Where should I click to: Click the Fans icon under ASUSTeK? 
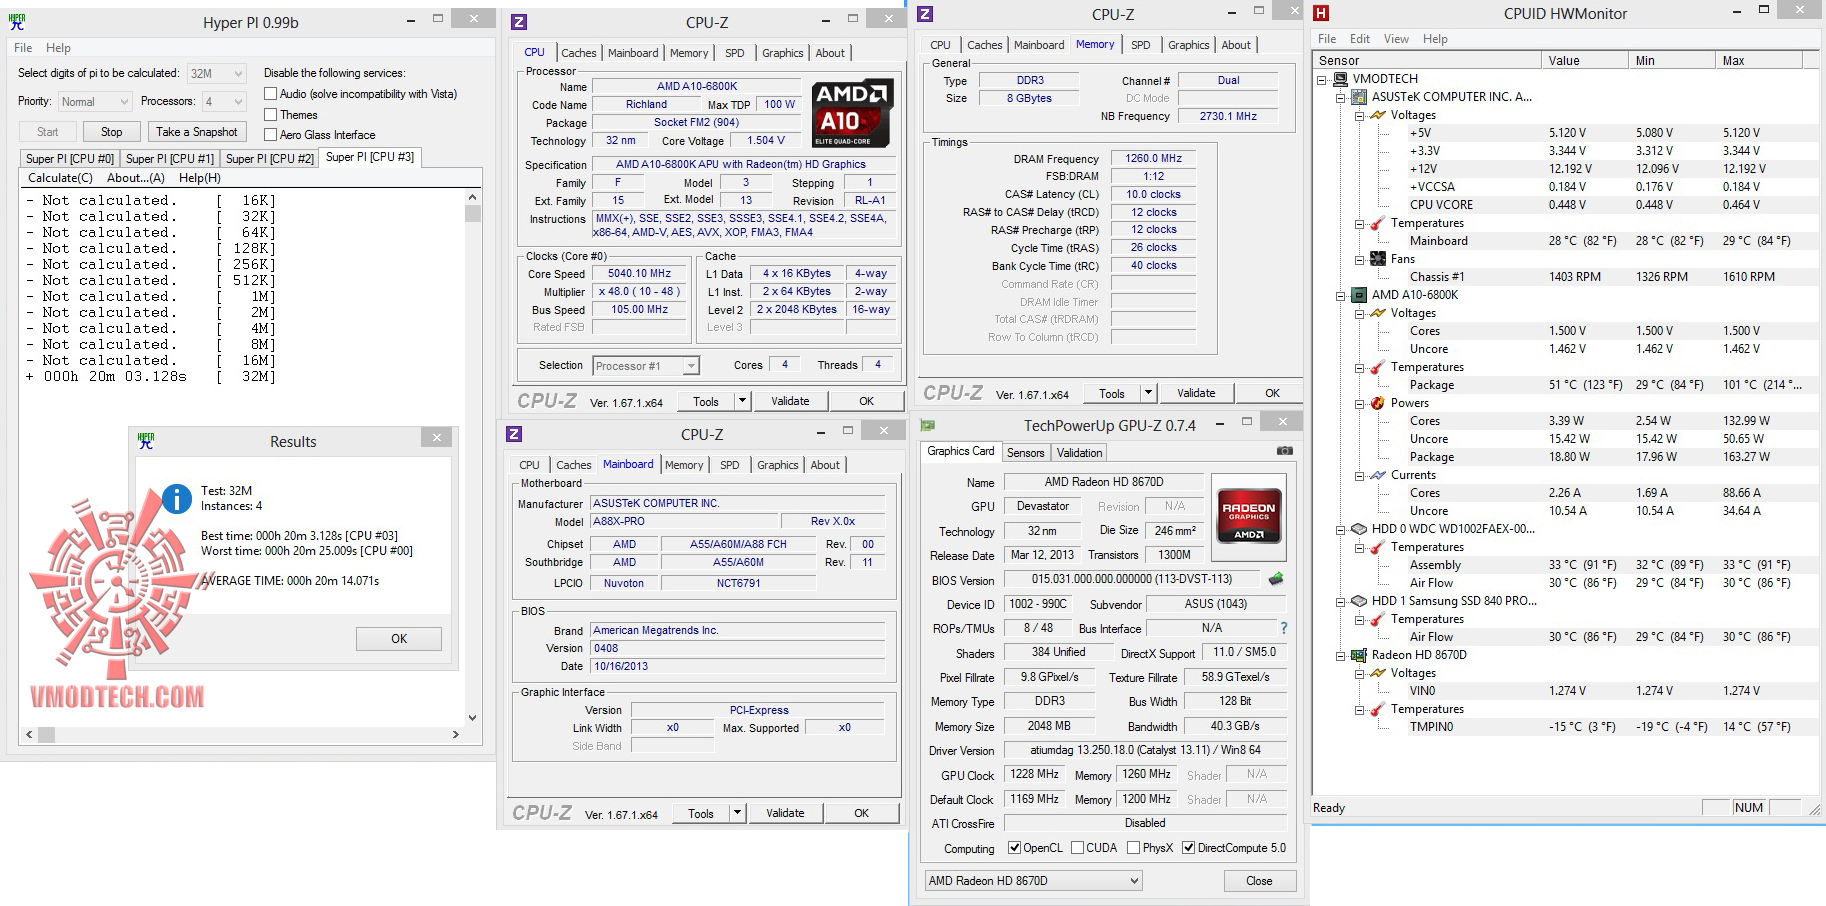click(1378, 259)
